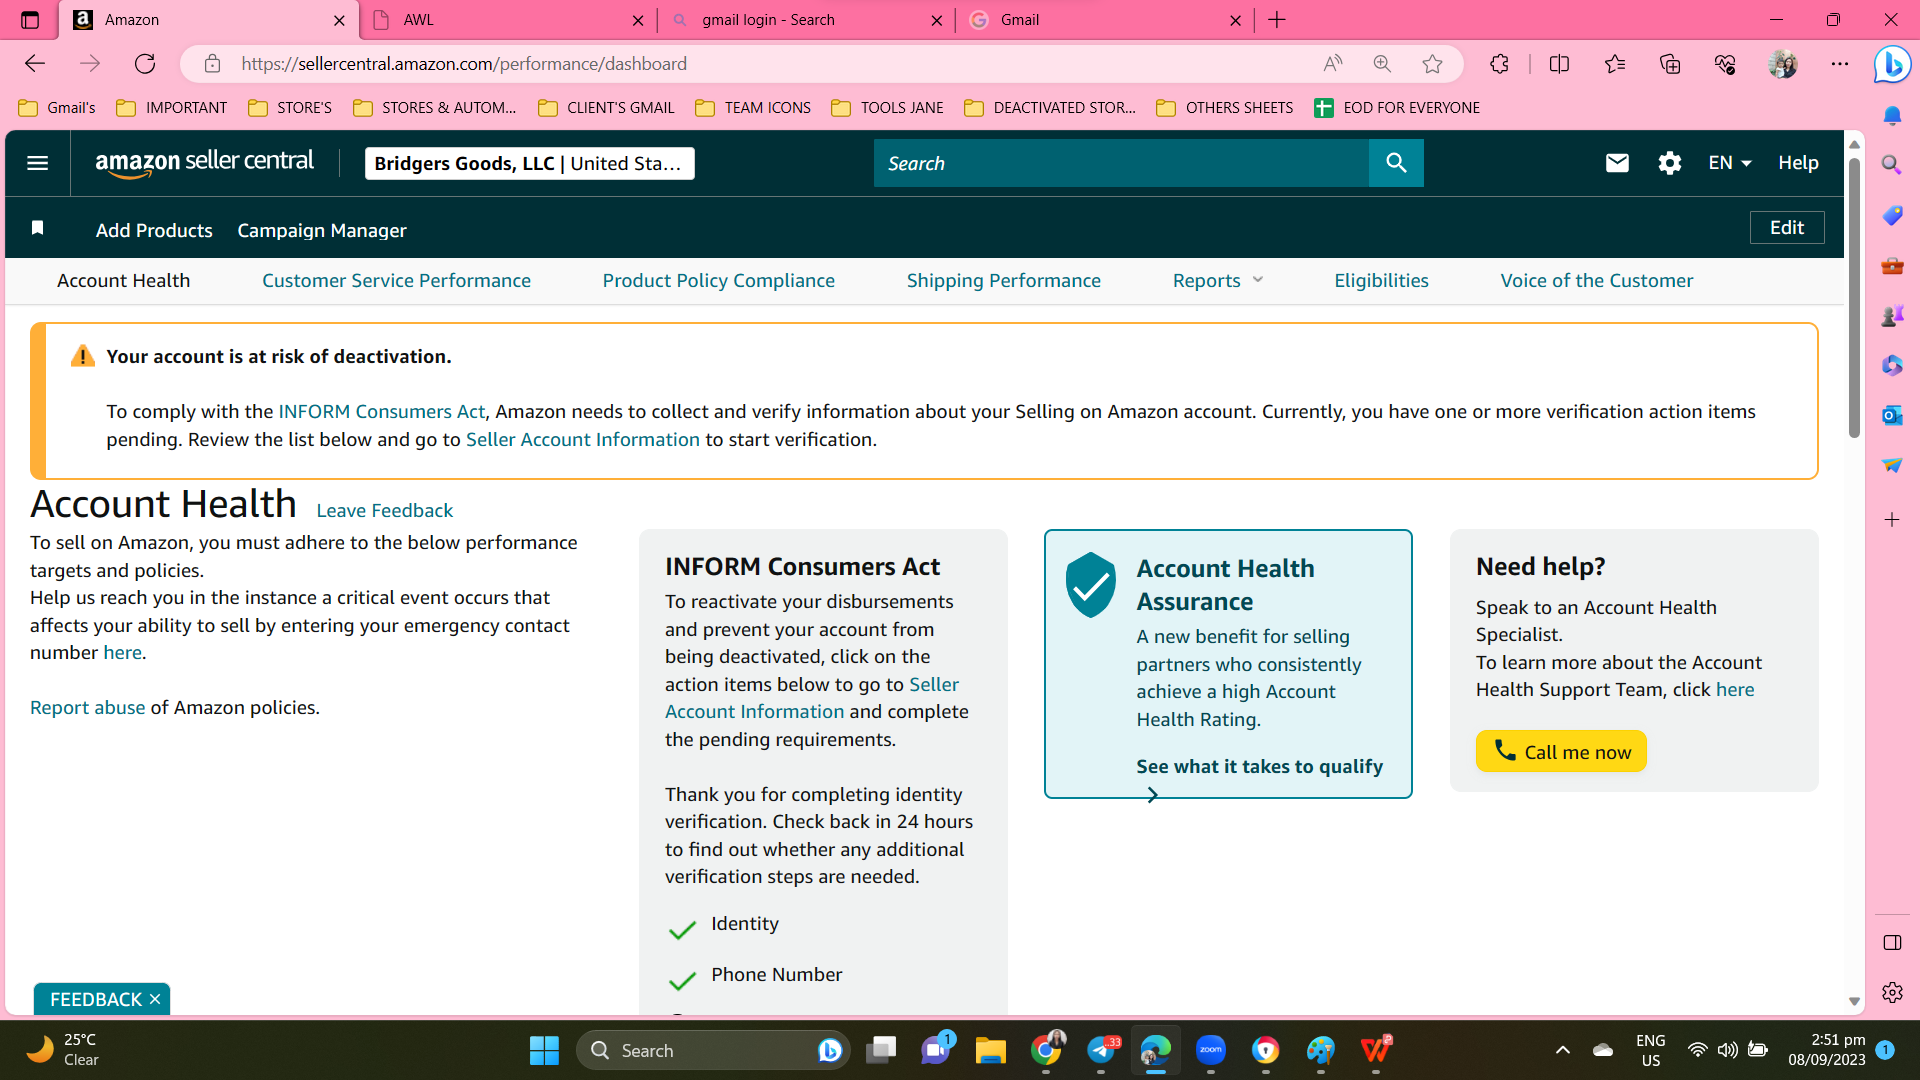Open the Favorites list icon

pos(1615,64)
